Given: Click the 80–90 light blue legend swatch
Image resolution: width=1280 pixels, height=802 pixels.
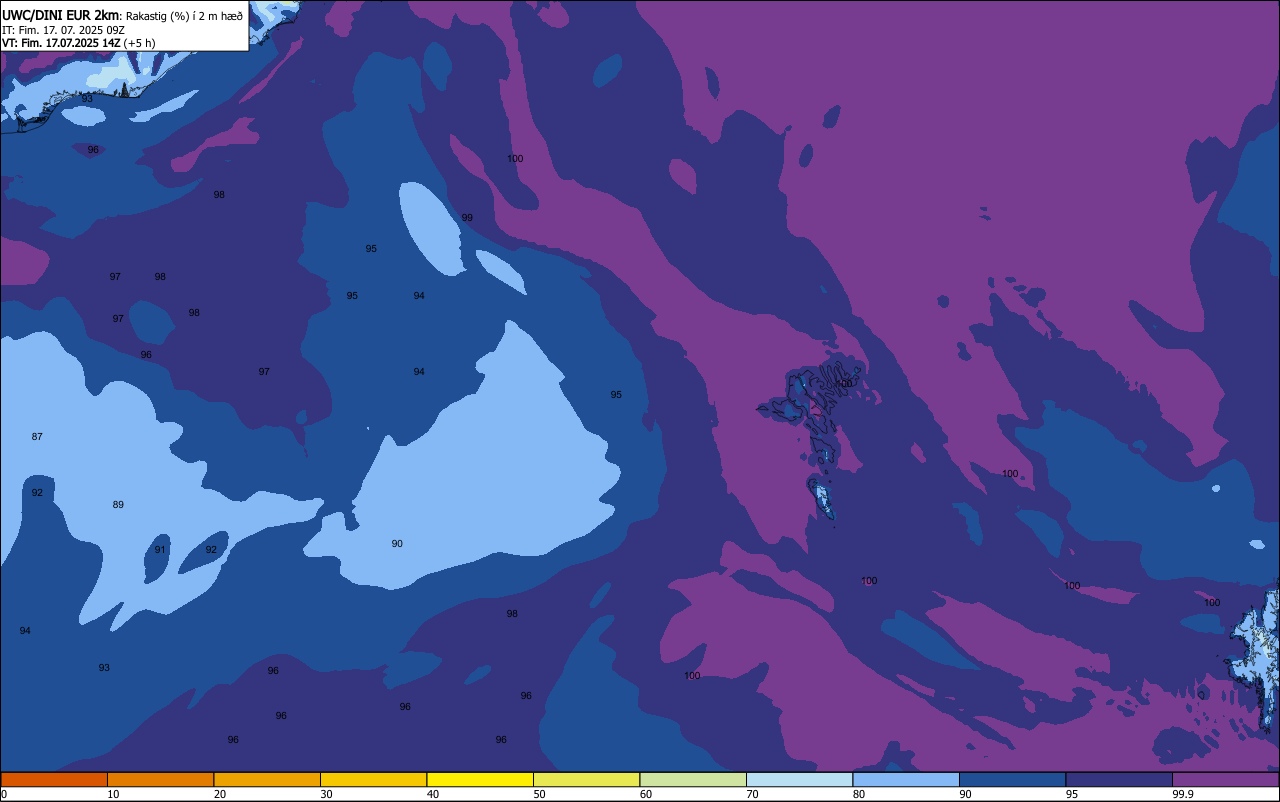Looking at the screenshot, I should tap(906, 779).
